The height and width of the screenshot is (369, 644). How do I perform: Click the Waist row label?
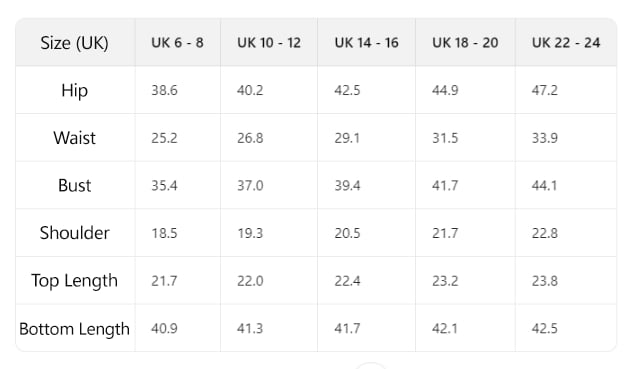coord(74,138)
